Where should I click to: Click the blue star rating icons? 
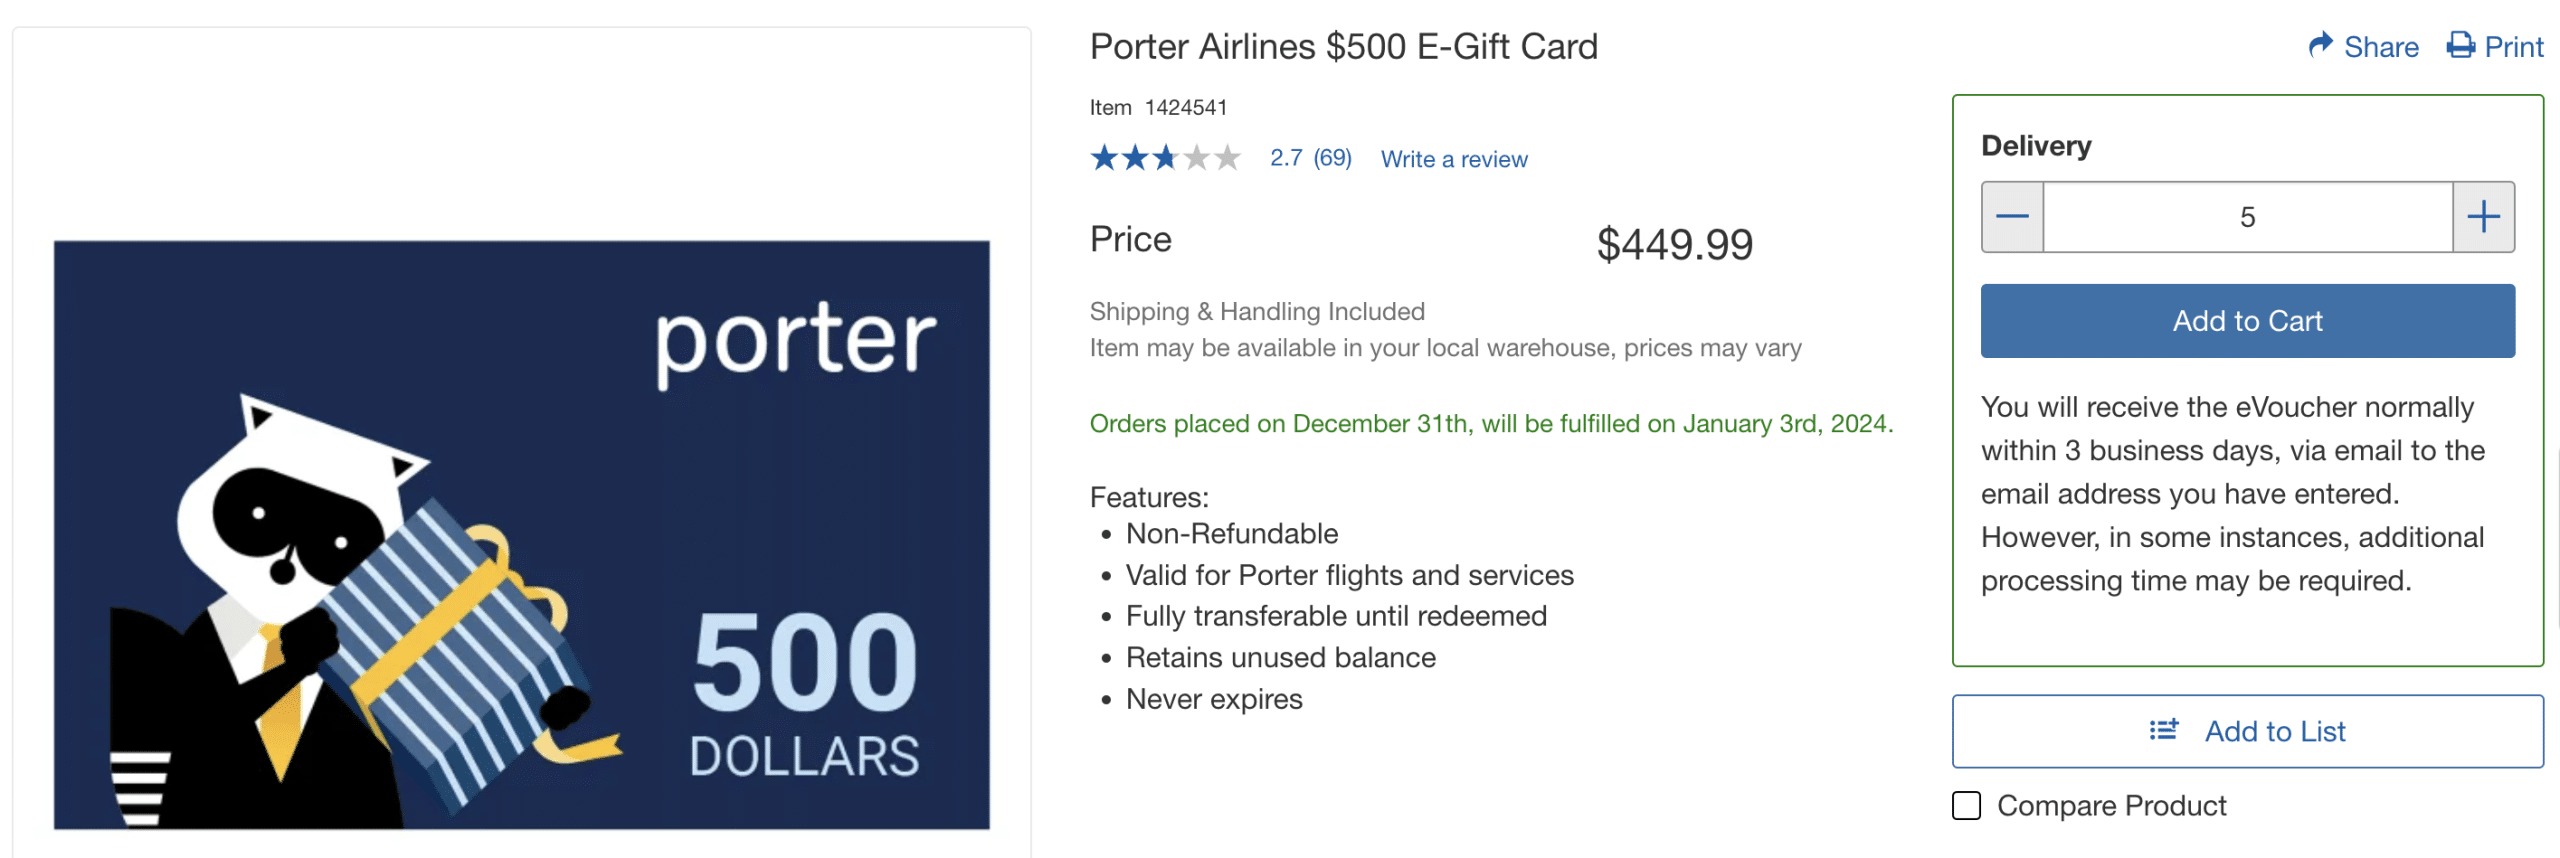coord(1165,158)
